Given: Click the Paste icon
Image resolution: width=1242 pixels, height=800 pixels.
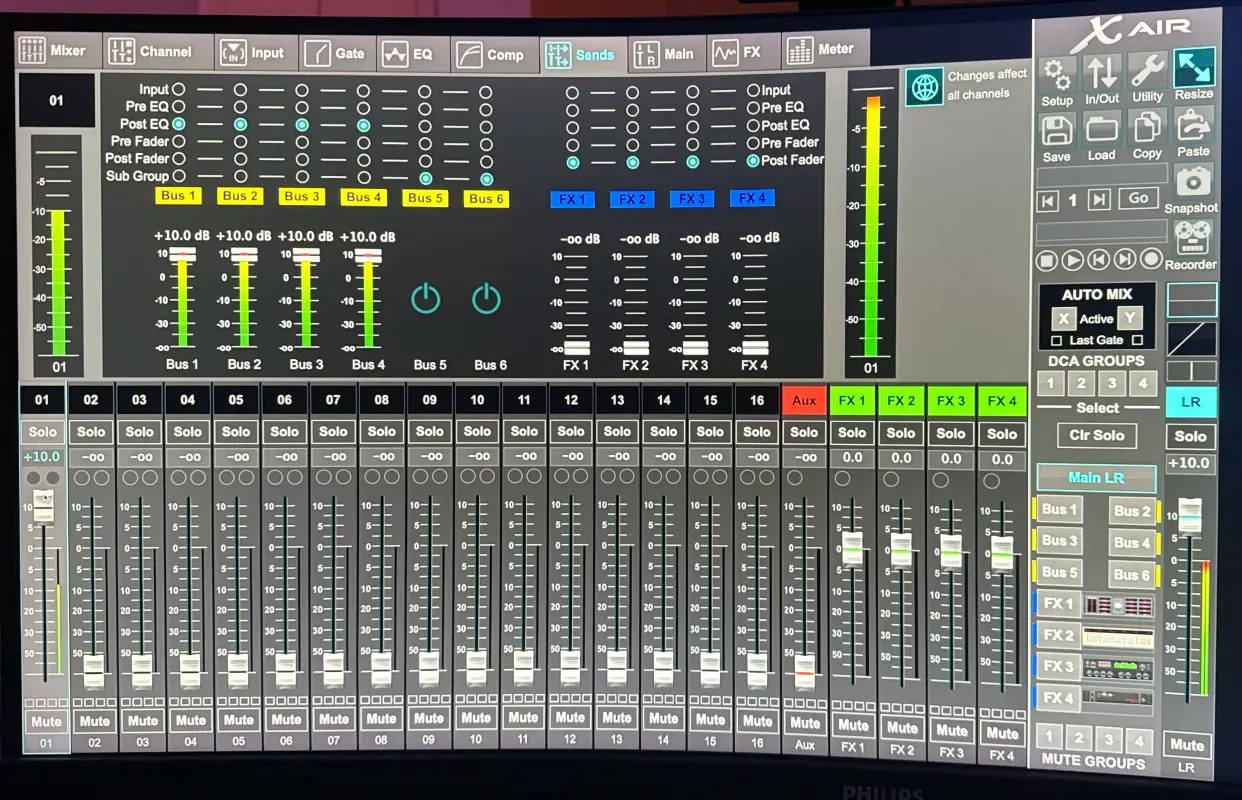Looking at the screenshot, I should tap(1193, 126).
